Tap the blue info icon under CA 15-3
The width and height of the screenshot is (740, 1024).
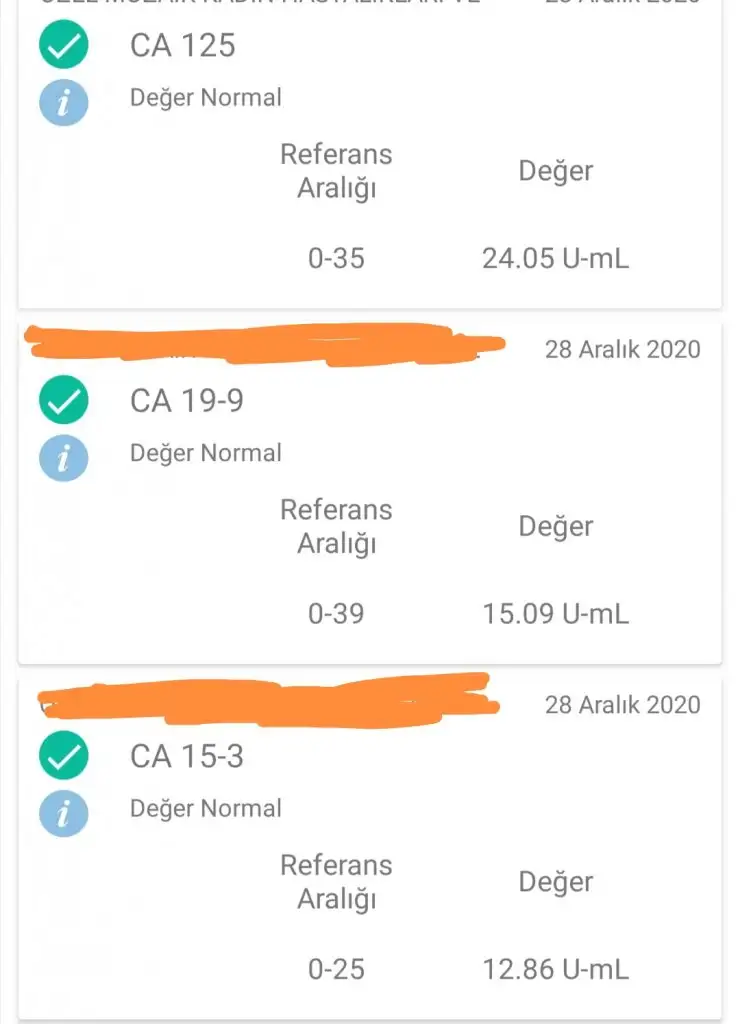[x=64, y=813]
